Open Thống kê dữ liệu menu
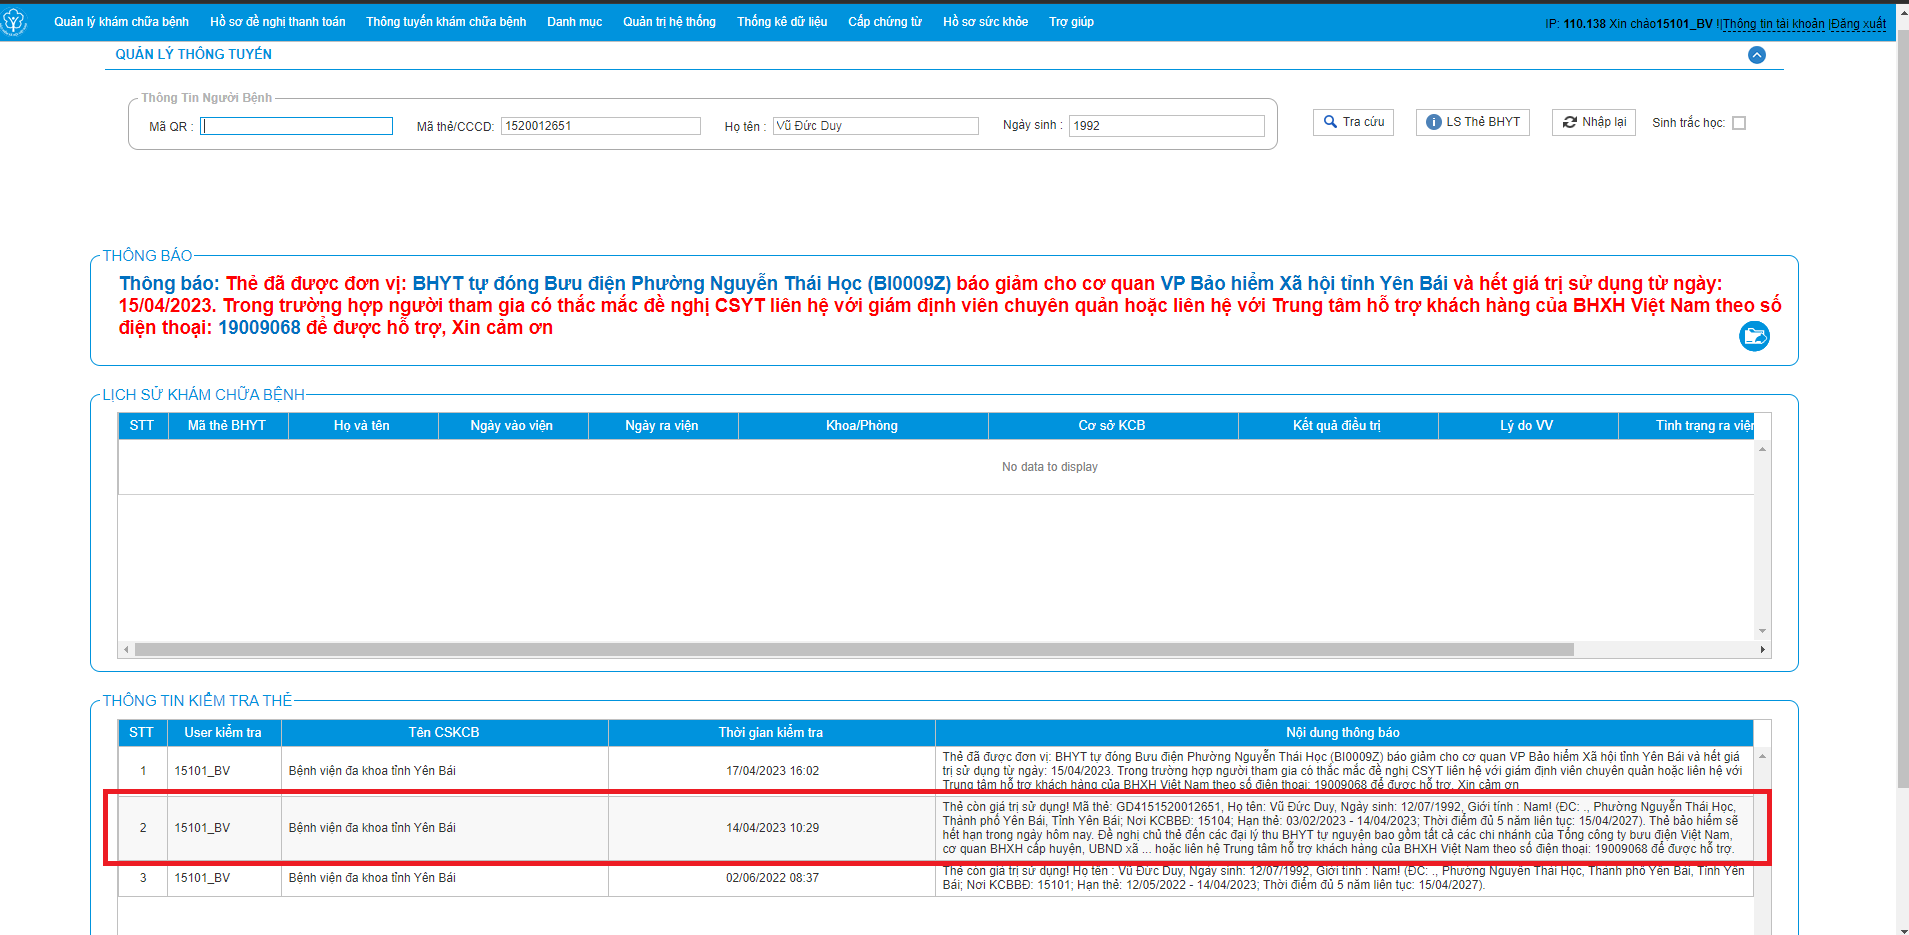 pyautogui.click(x=782, y=22)
